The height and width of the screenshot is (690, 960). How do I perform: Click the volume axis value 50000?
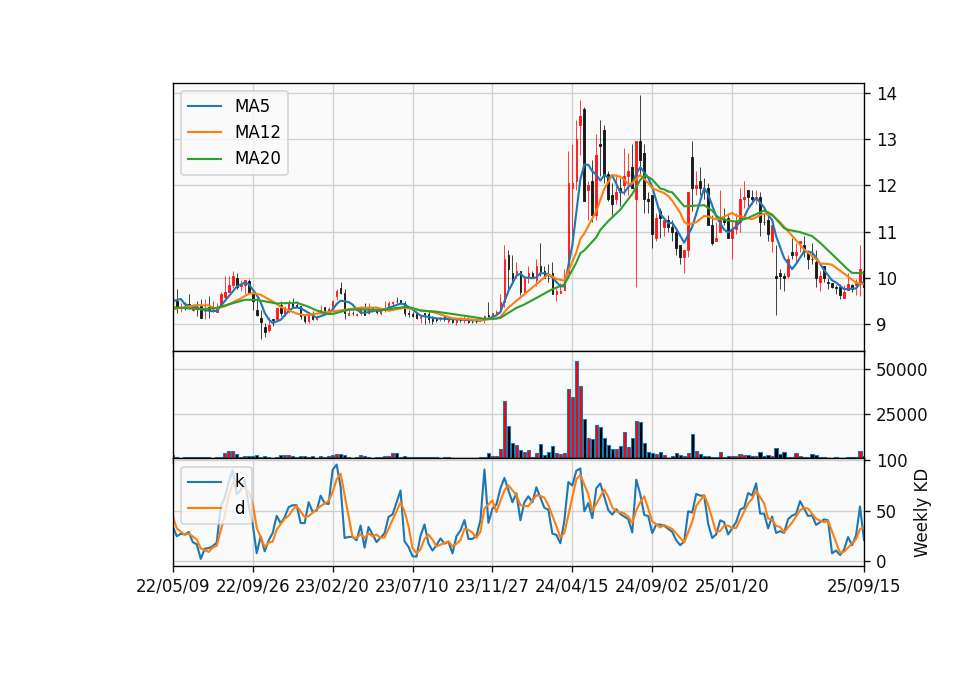tap(902, 370)
